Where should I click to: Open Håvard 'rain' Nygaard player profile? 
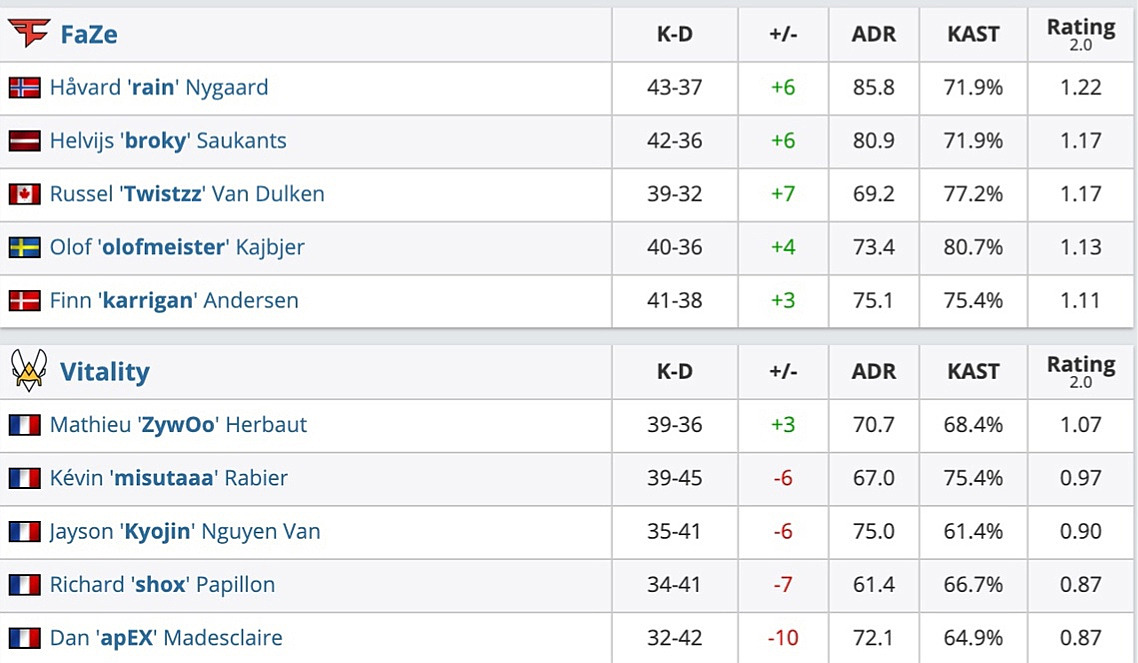pos(159,88)
